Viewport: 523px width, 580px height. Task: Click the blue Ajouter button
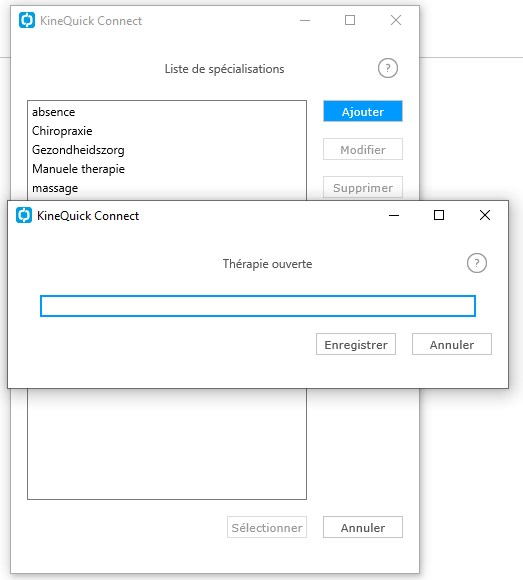coord(363,111)
